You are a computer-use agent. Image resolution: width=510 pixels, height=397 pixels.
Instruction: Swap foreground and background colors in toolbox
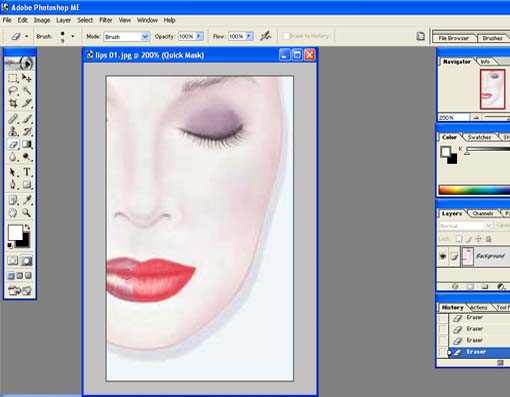click(27, 227)
